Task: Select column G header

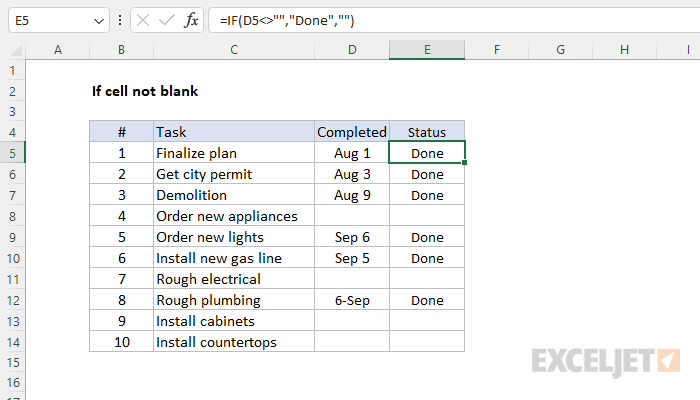Action: [x=560, y=50]
